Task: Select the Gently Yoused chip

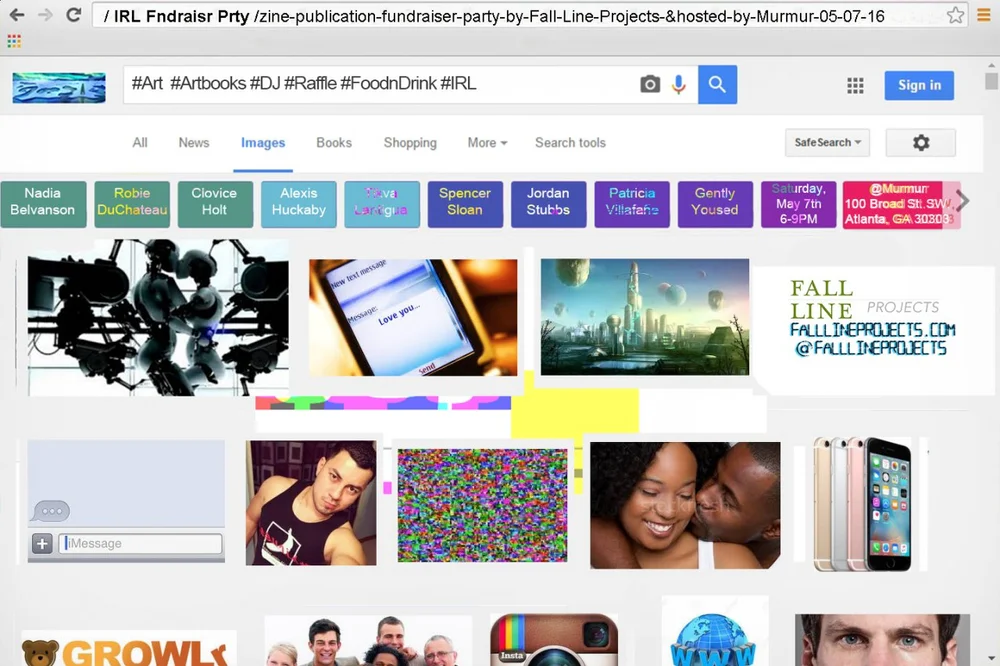Action: (x=715, y=204)
